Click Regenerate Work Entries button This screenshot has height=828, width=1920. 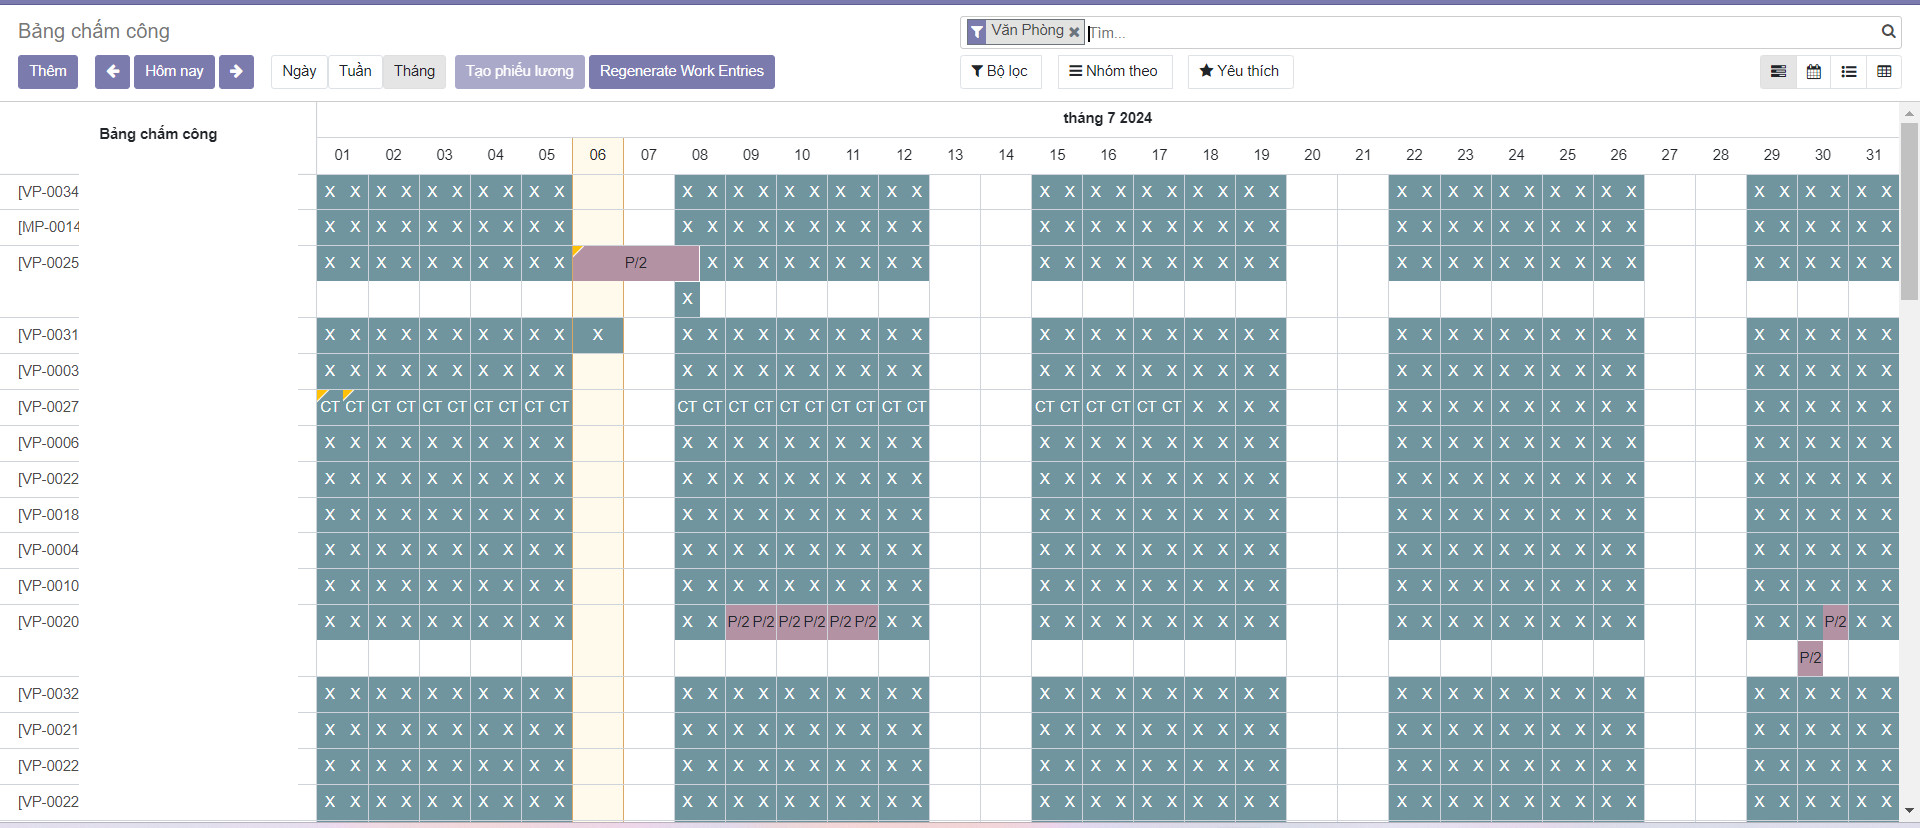[681, 71]
